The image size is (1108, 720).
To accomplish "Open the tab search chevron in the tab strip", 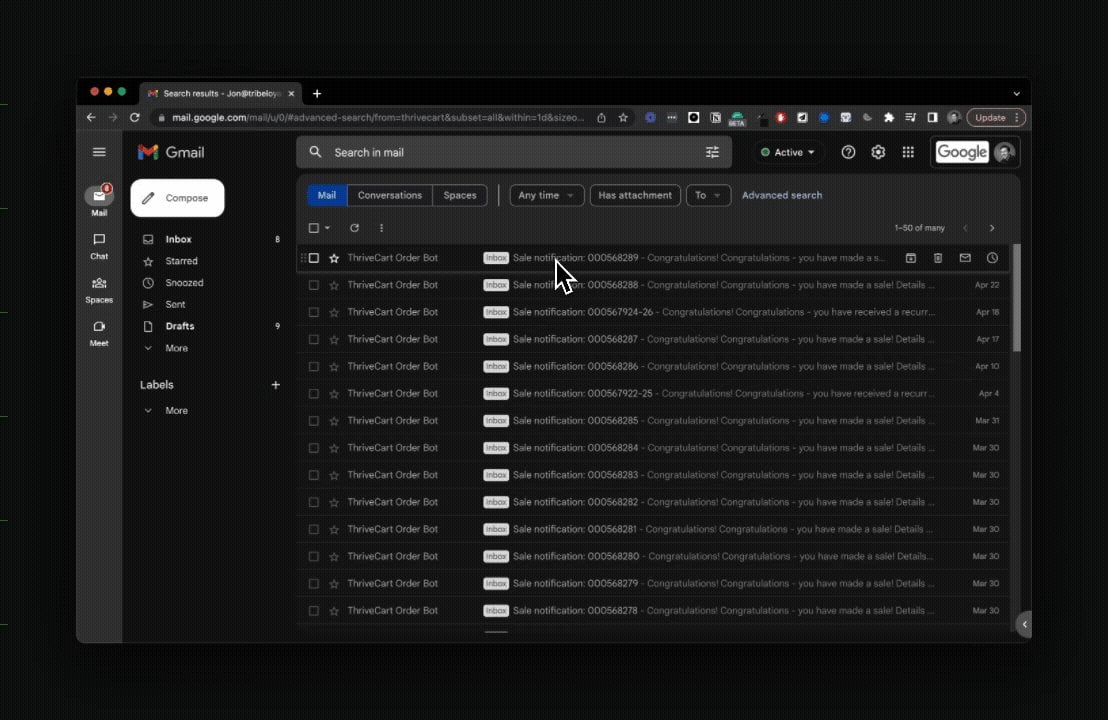I will (1016, 93).
